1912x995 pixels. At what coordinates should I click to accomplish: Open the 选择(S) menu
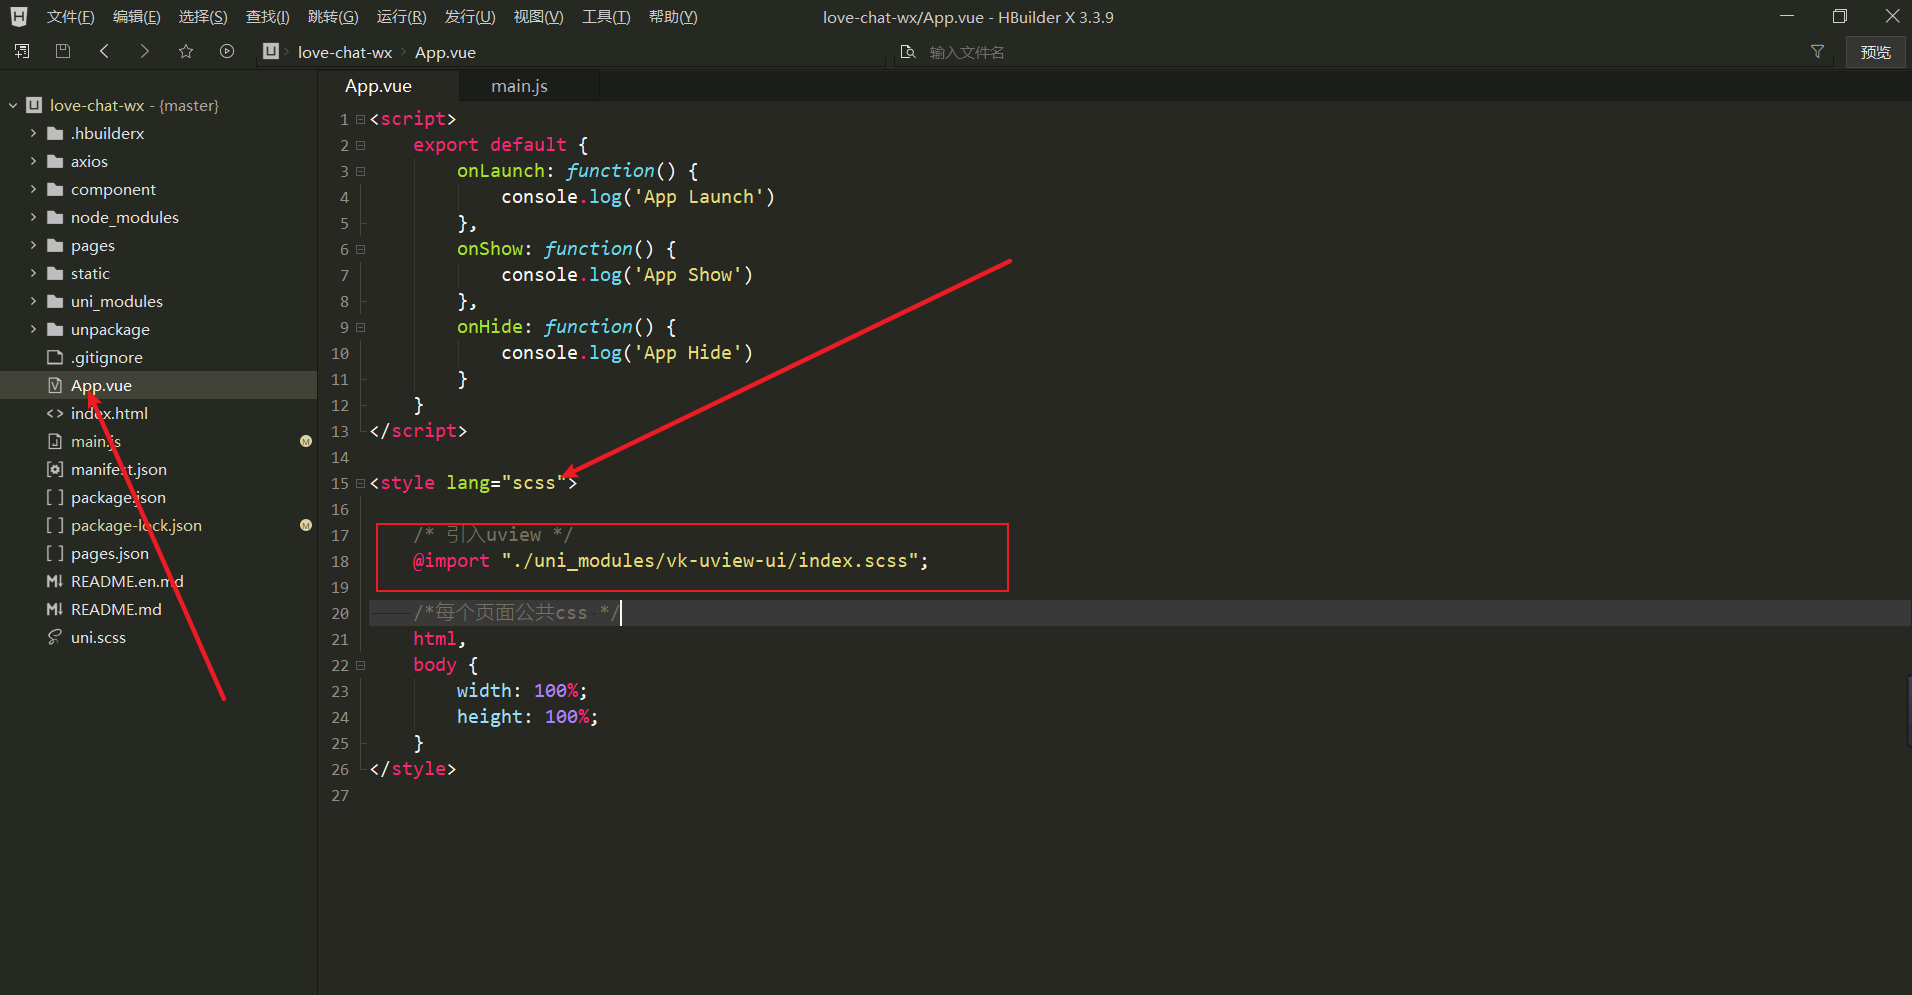pyautogui.click(x=203, y=17)
